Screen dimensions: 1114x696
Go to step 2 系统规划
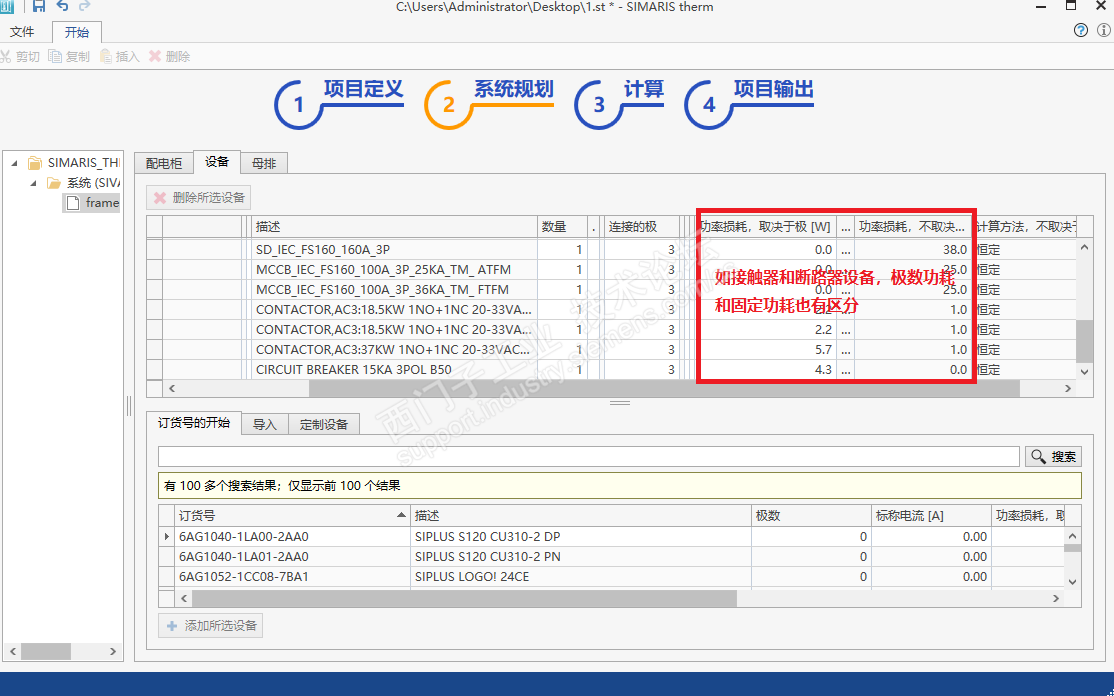point(489,104)
